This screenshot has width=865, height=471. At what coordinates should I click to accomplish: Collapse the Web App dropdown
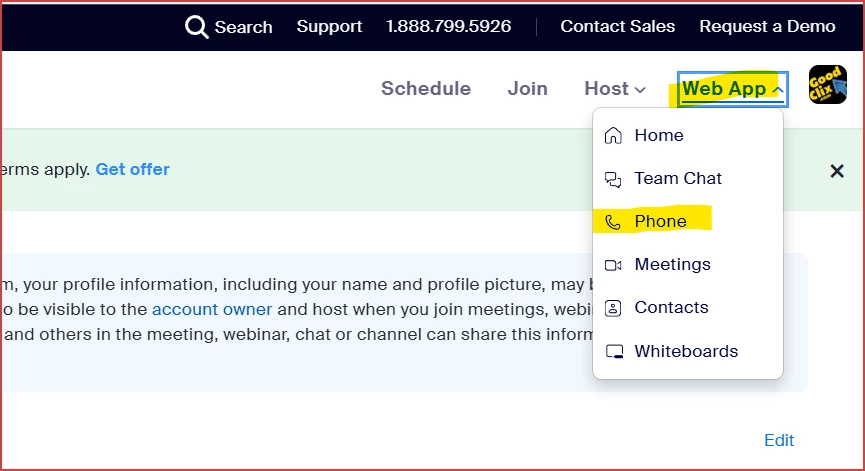[733, 89]
